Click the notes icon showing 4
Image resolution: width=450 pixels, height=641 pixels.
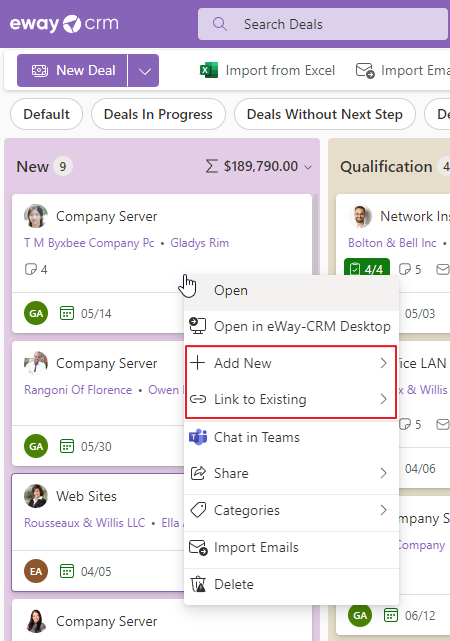point(31,269)
